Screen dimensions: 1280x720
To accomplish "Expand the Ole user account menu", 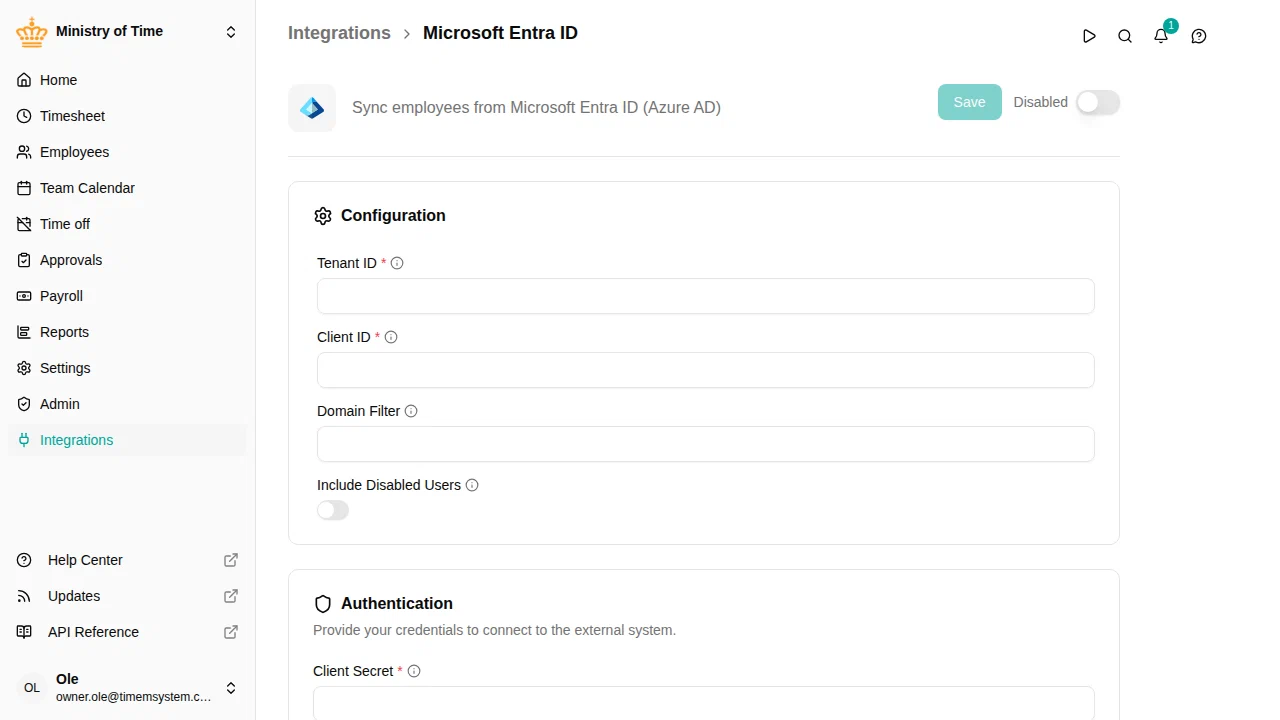I will (231, 688).
